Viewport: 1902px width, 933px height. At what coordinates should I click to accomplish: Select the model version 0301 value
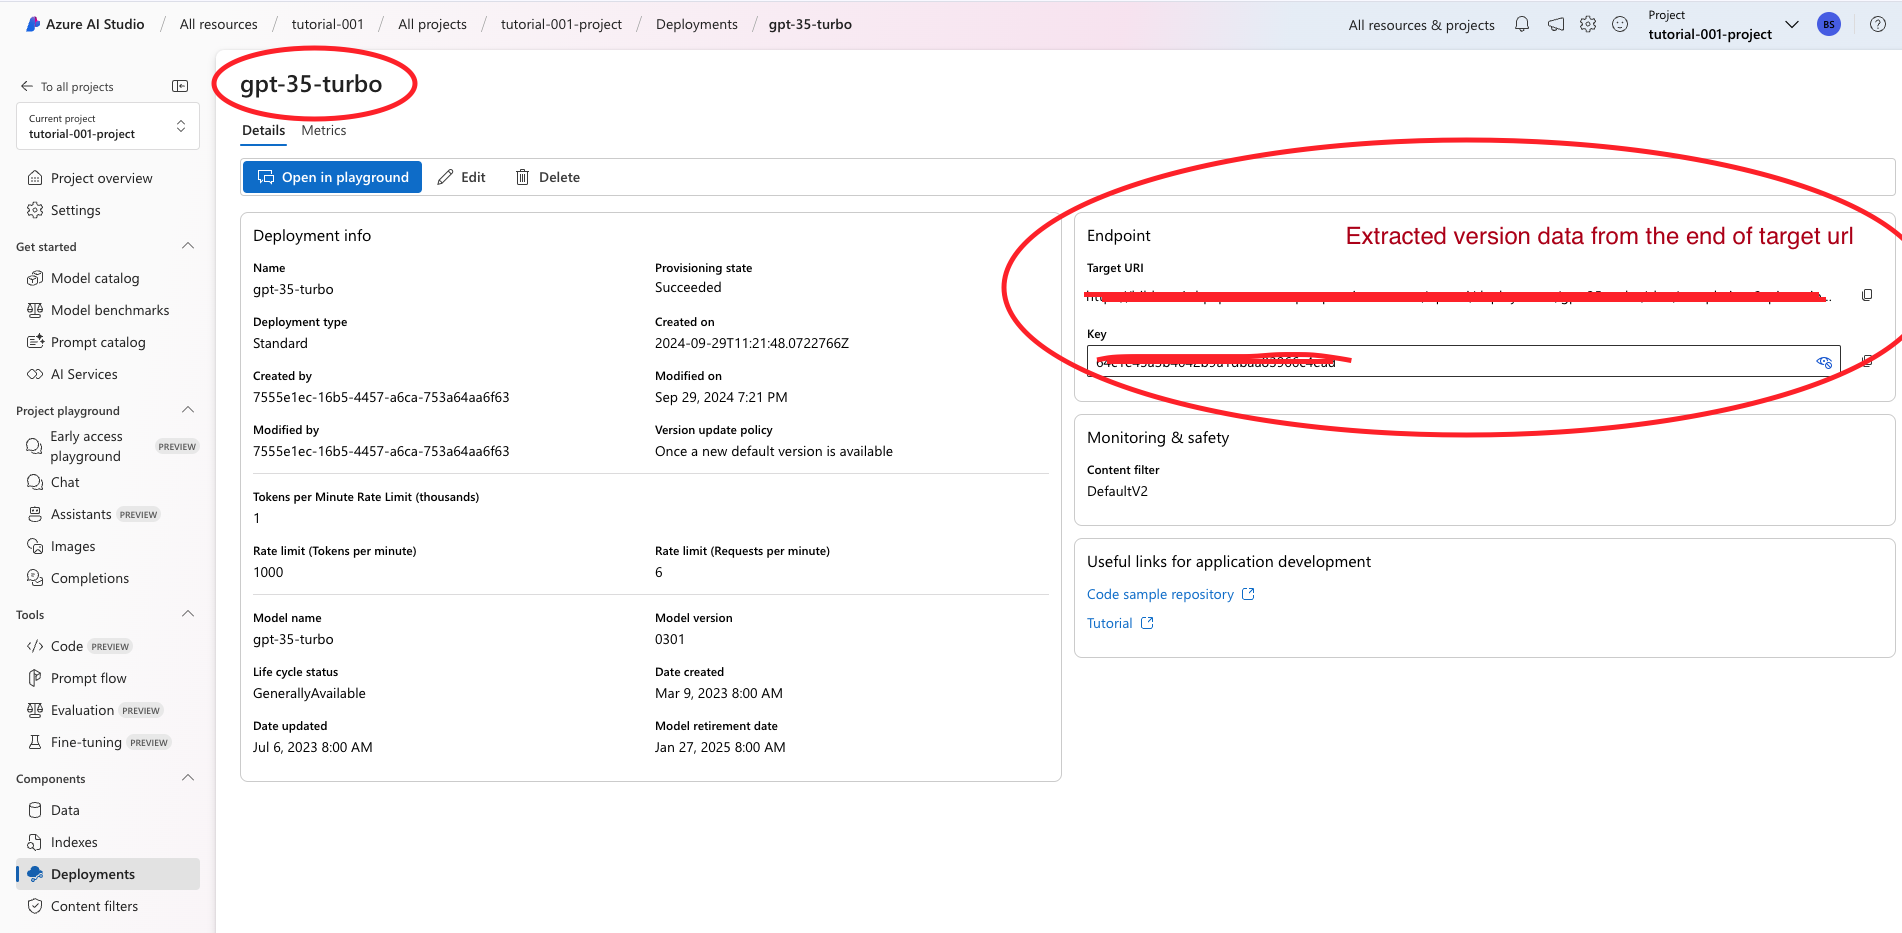(669, 639)
